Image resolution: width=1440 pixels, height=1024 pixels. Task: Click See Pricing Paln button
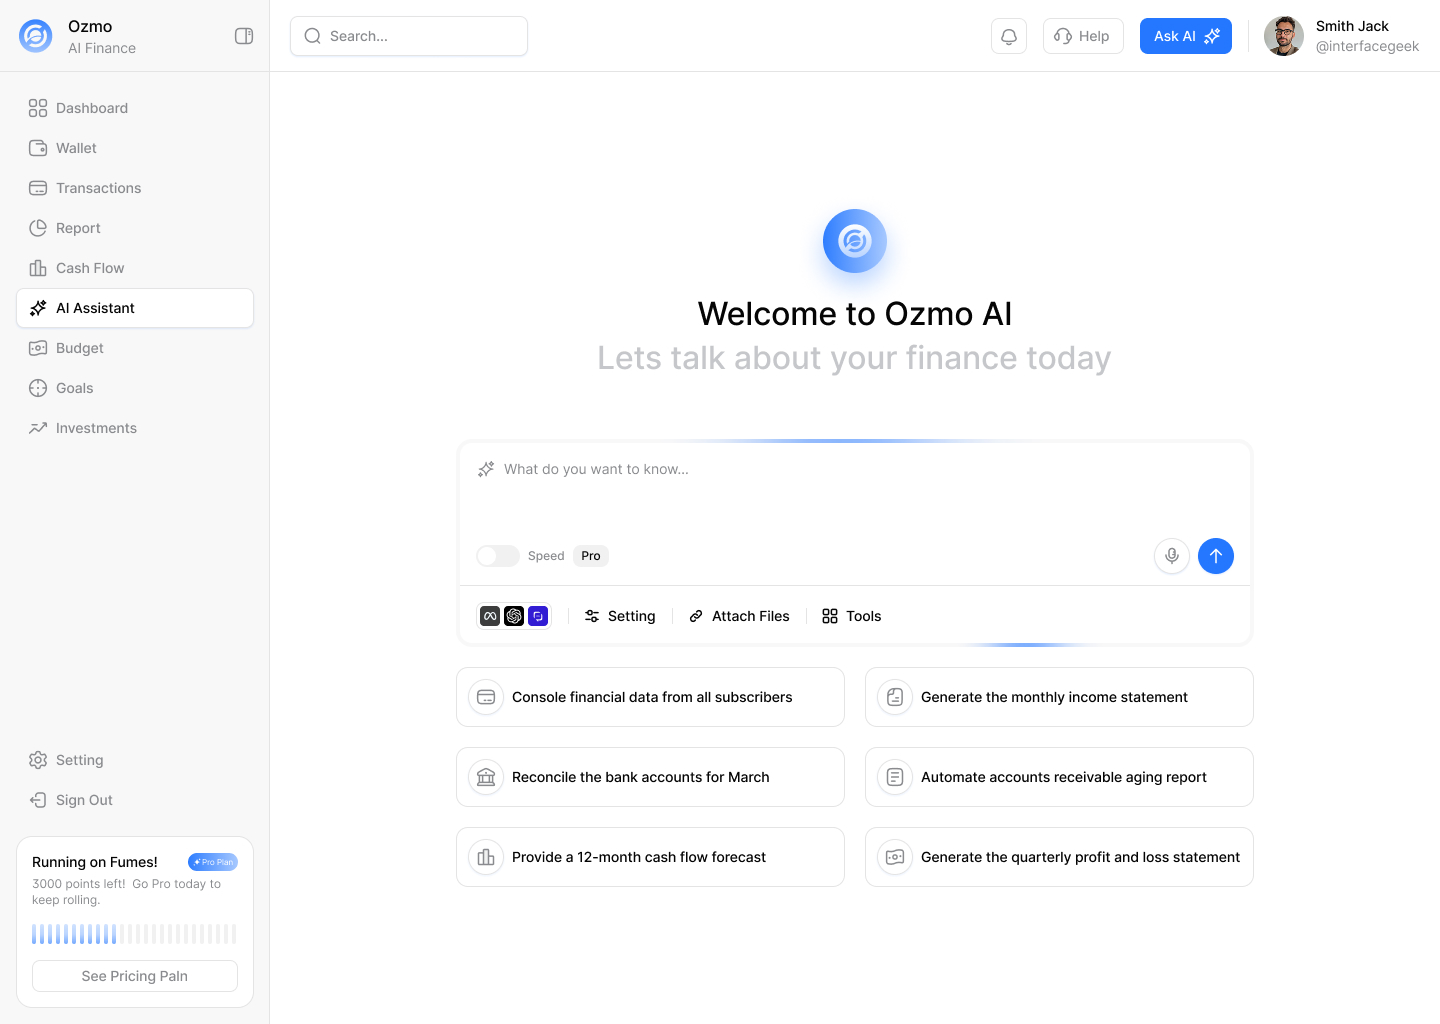pos(135,976)
